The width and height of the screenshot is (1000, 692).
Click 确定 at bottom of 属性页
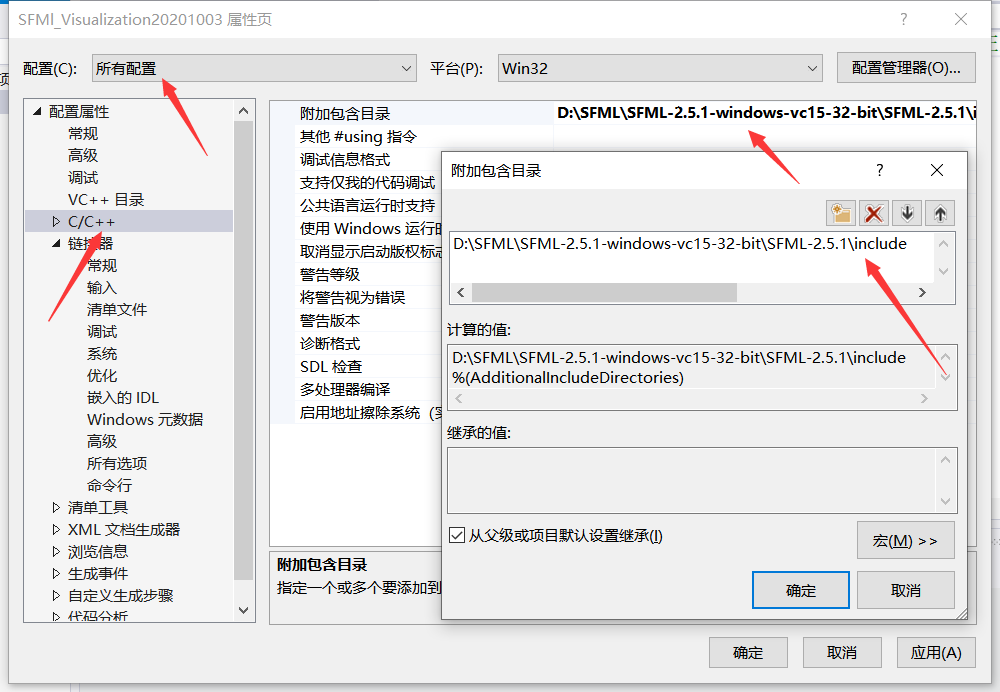(x=748, y=652)
